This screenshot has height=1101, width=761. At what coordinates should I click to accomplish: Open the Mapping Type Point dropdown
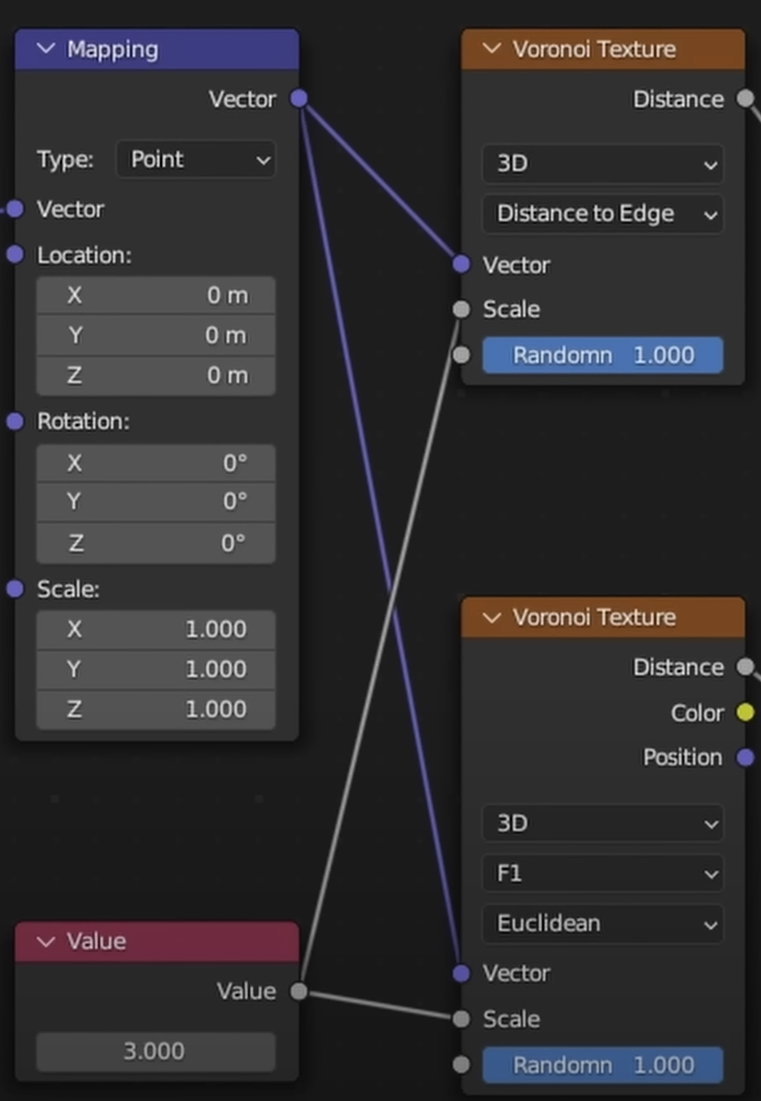[x=196, y=159]
